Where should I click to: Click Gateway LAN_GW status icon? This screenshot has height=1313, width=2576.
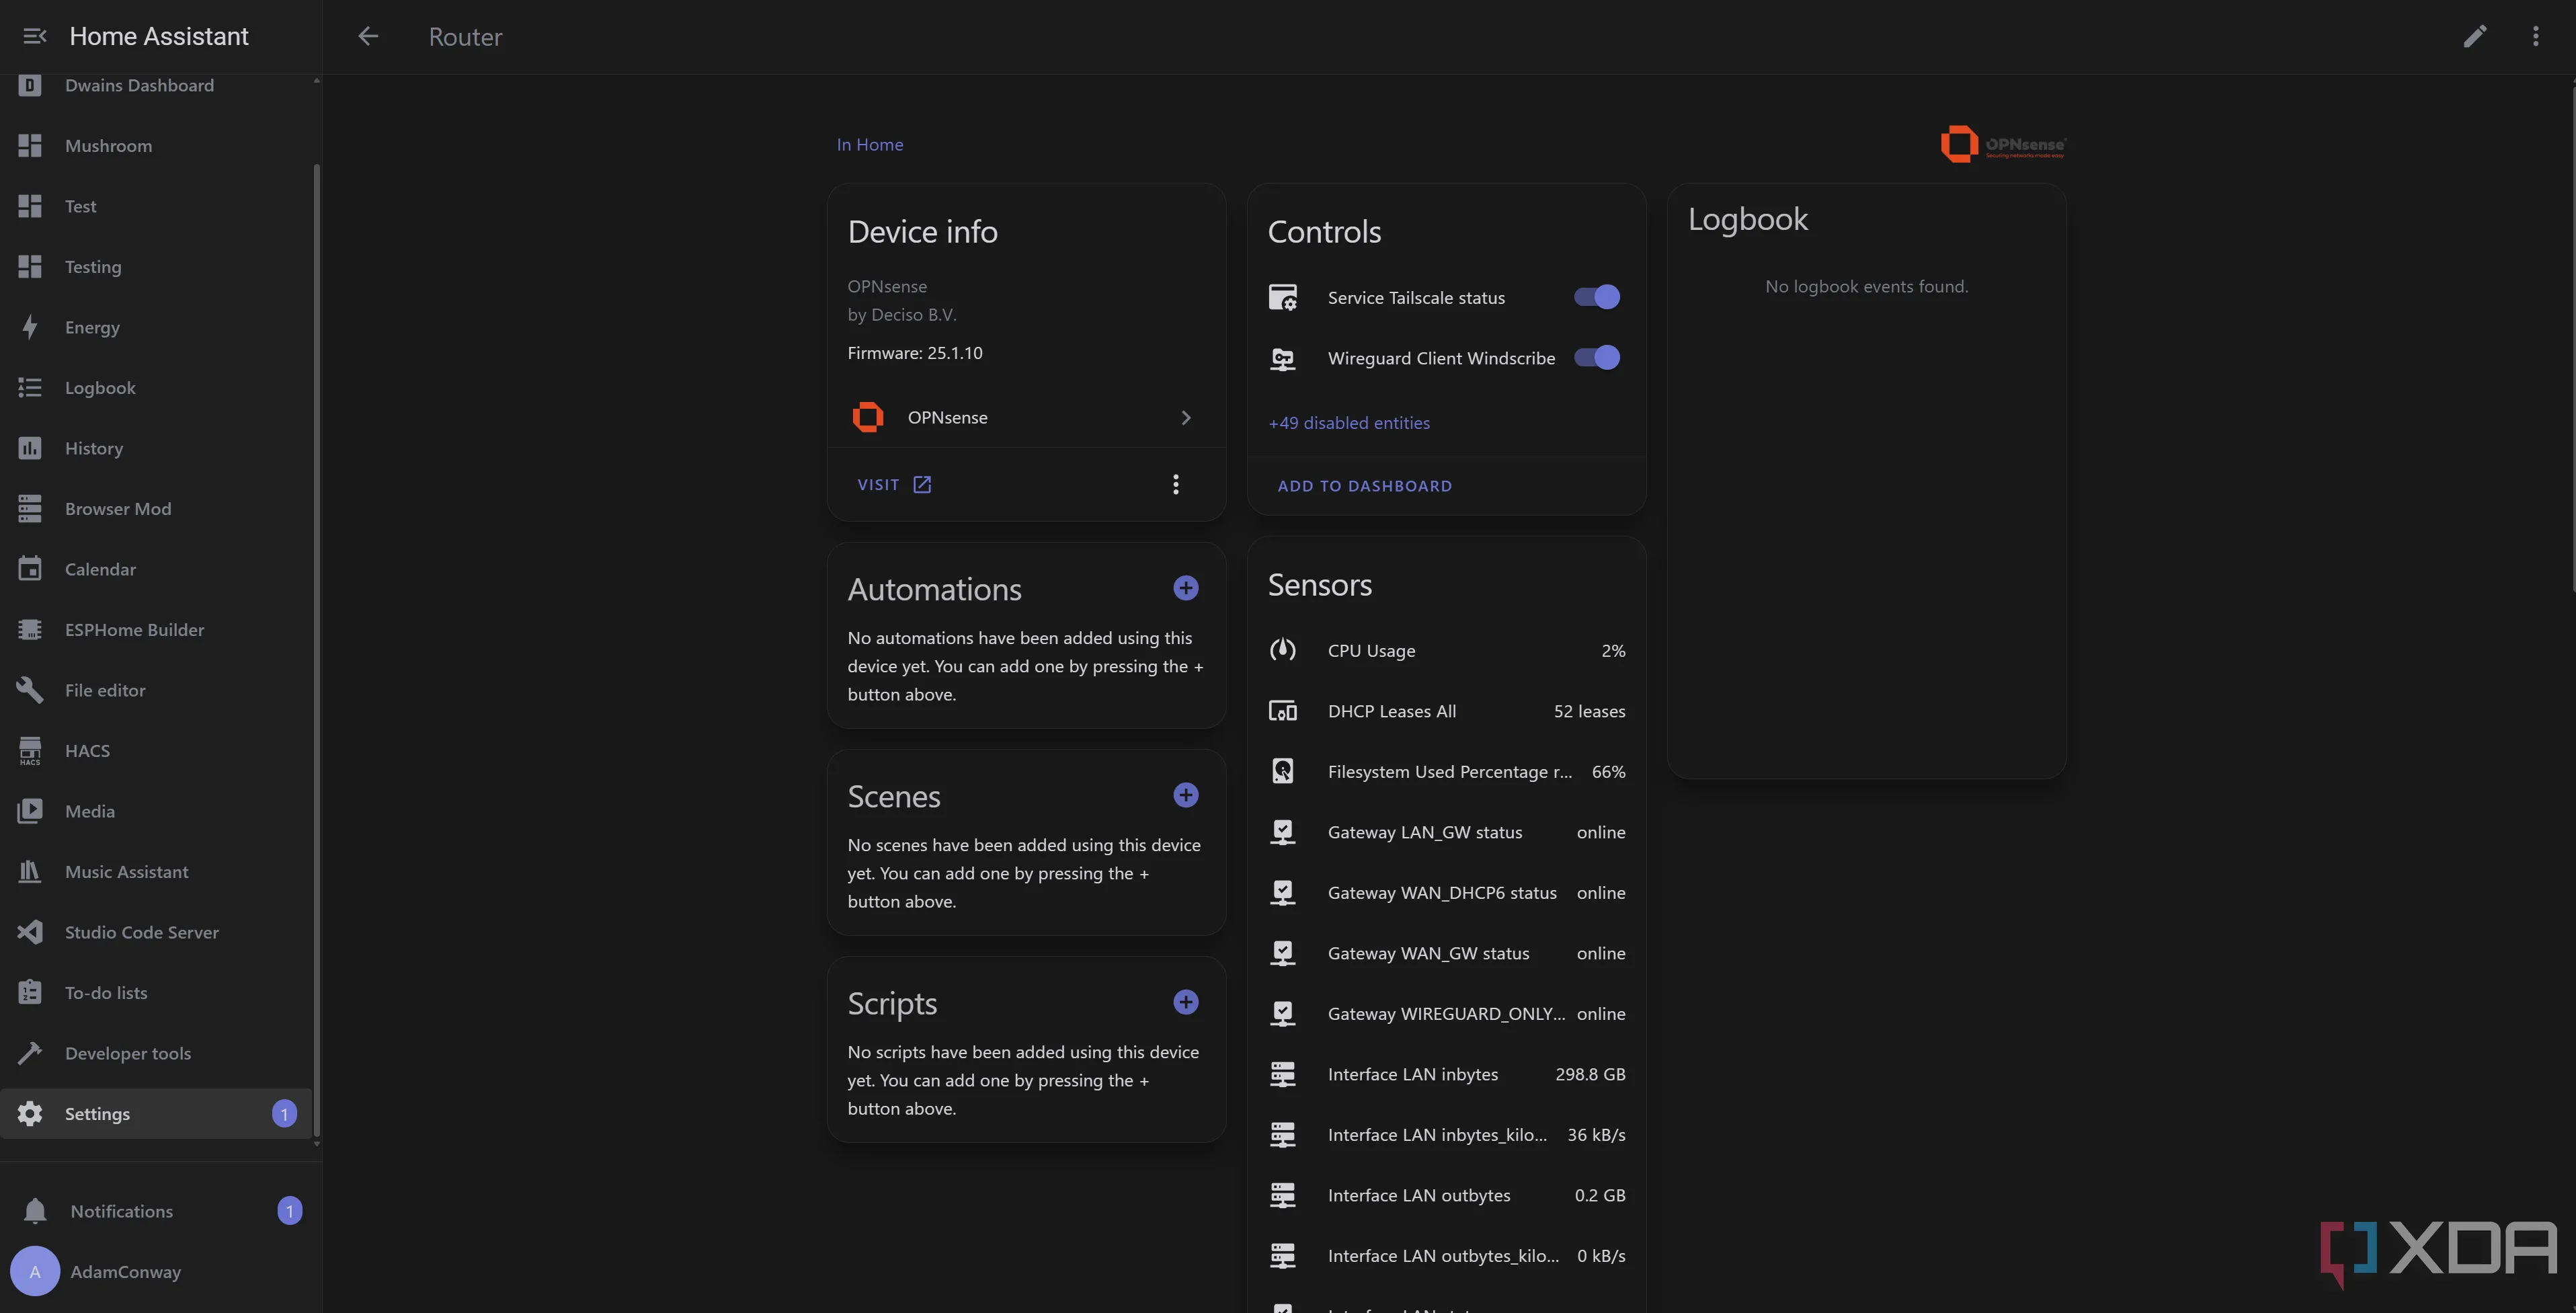tap(1283, 832)
